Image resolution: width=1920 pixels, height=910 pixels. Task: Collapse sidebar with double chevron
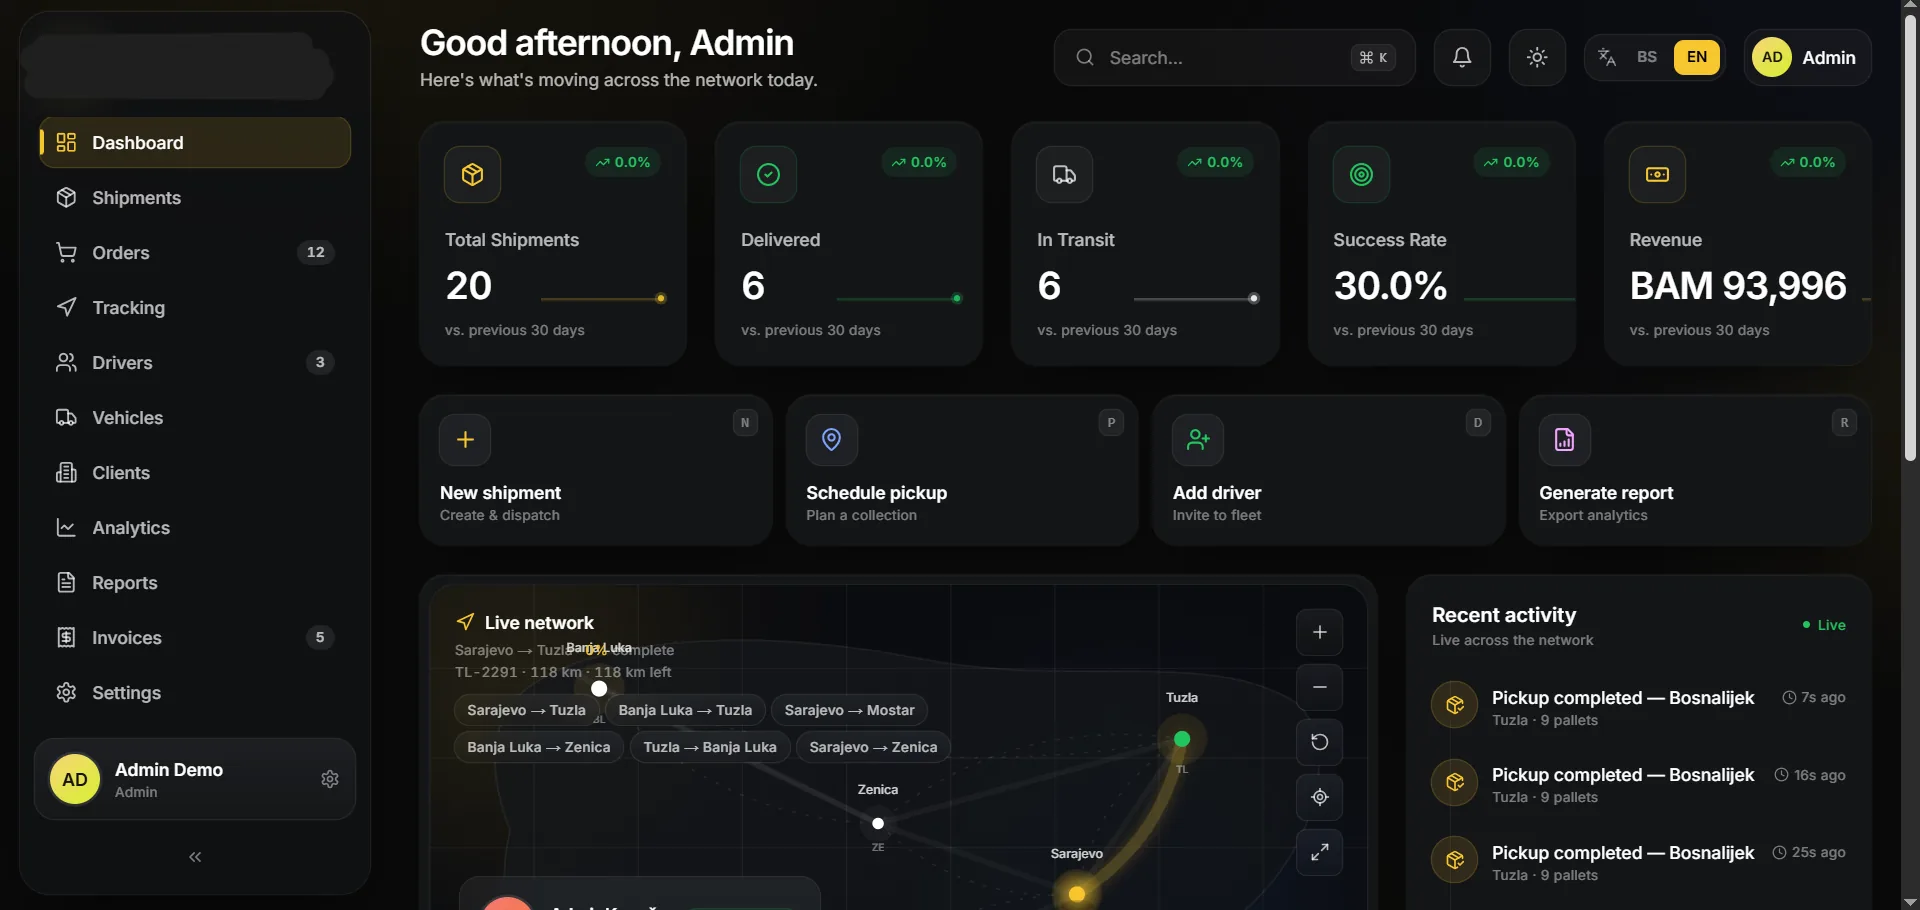[x=195, y=857]
